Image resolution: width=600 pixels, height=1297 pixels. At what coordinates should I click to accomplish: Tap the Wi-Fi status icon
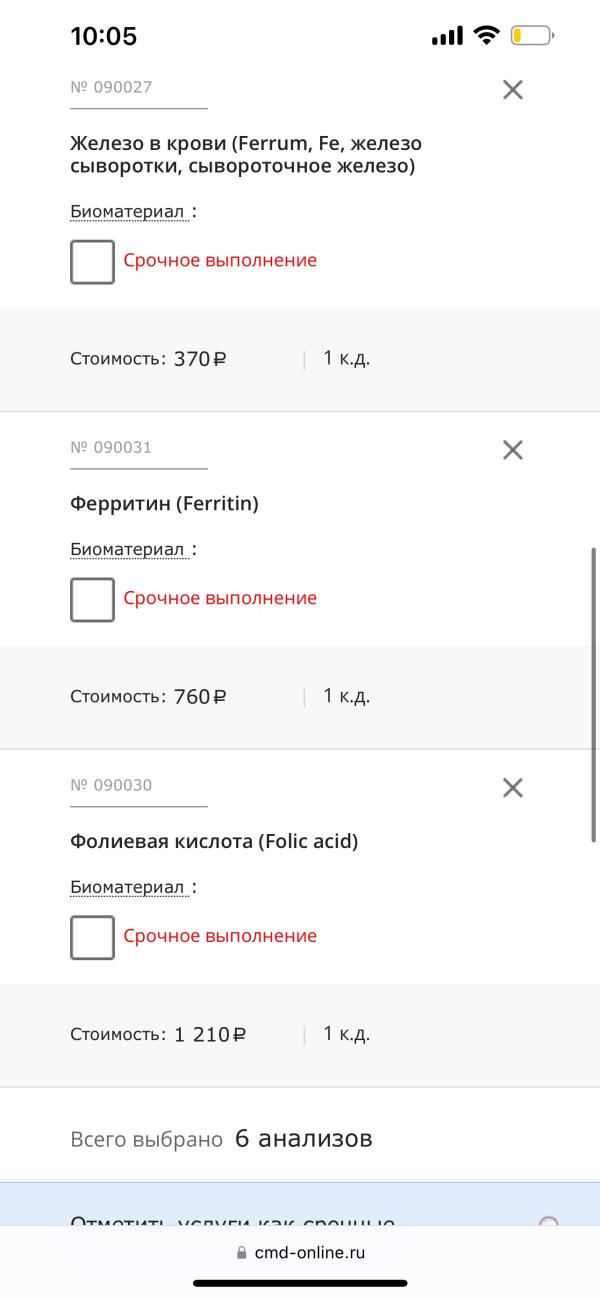pos(487,37)
